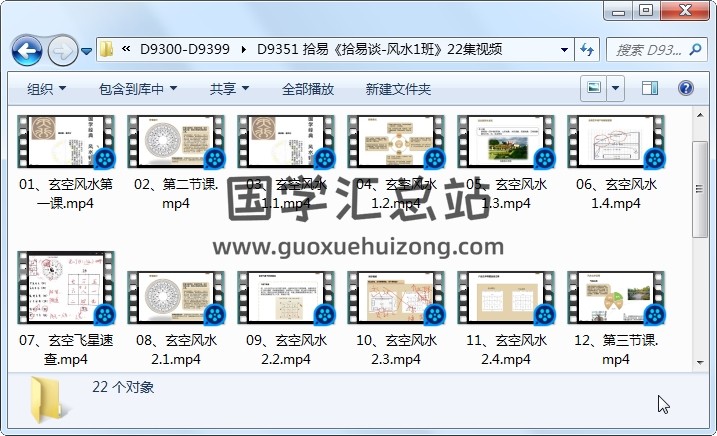Refresh the folder with the refresh icon
This screenshot has height=436, width=717.
(587, 49)
